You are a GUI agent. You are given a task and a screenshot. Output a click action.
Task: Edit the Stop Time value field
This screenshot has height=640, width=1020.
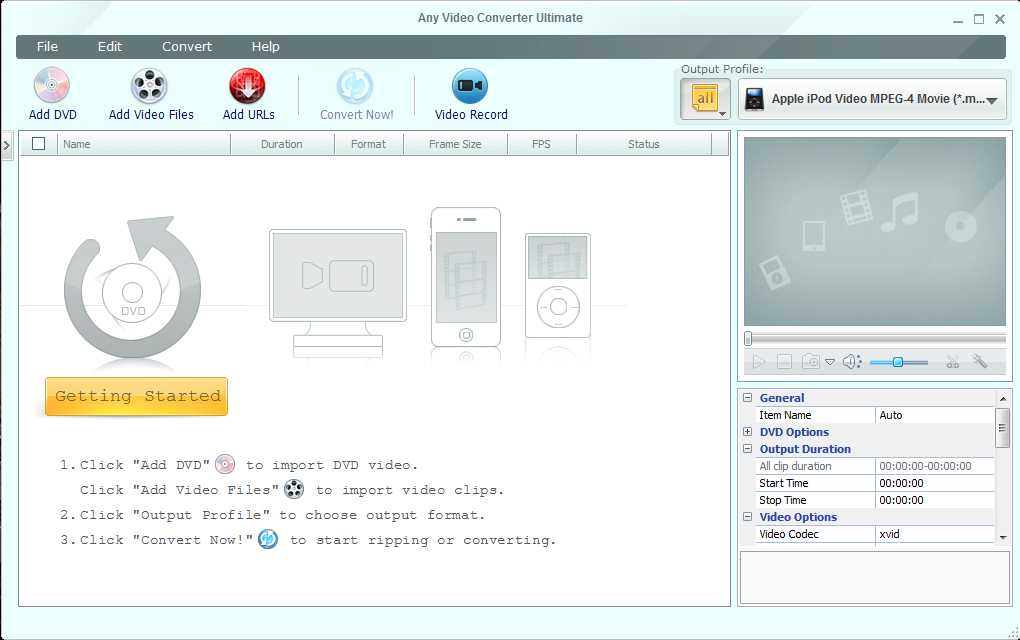pyautogui.click(x=935, y=500)
